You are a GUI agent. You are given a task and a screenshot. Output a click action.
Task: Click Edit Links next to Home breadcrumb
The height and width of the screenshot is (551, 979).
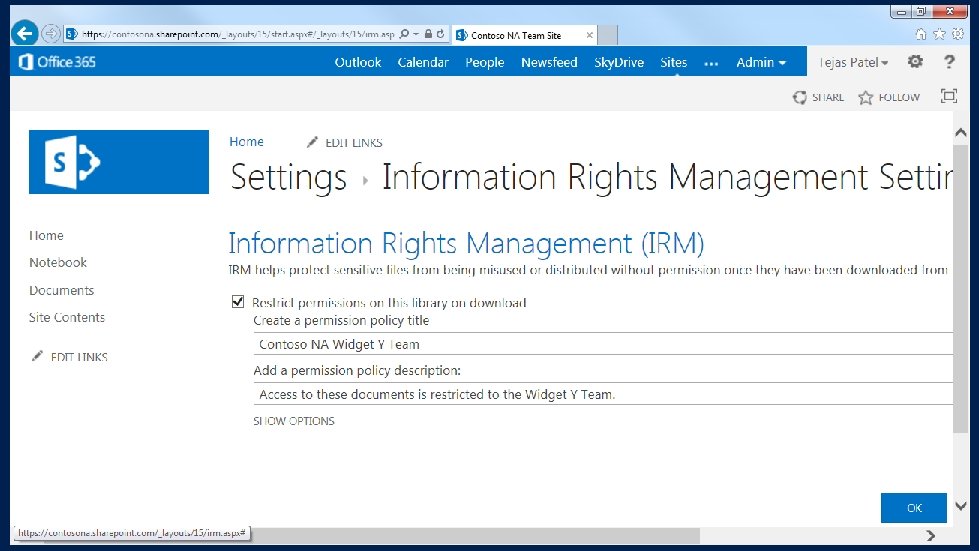[x=353, y=143]
